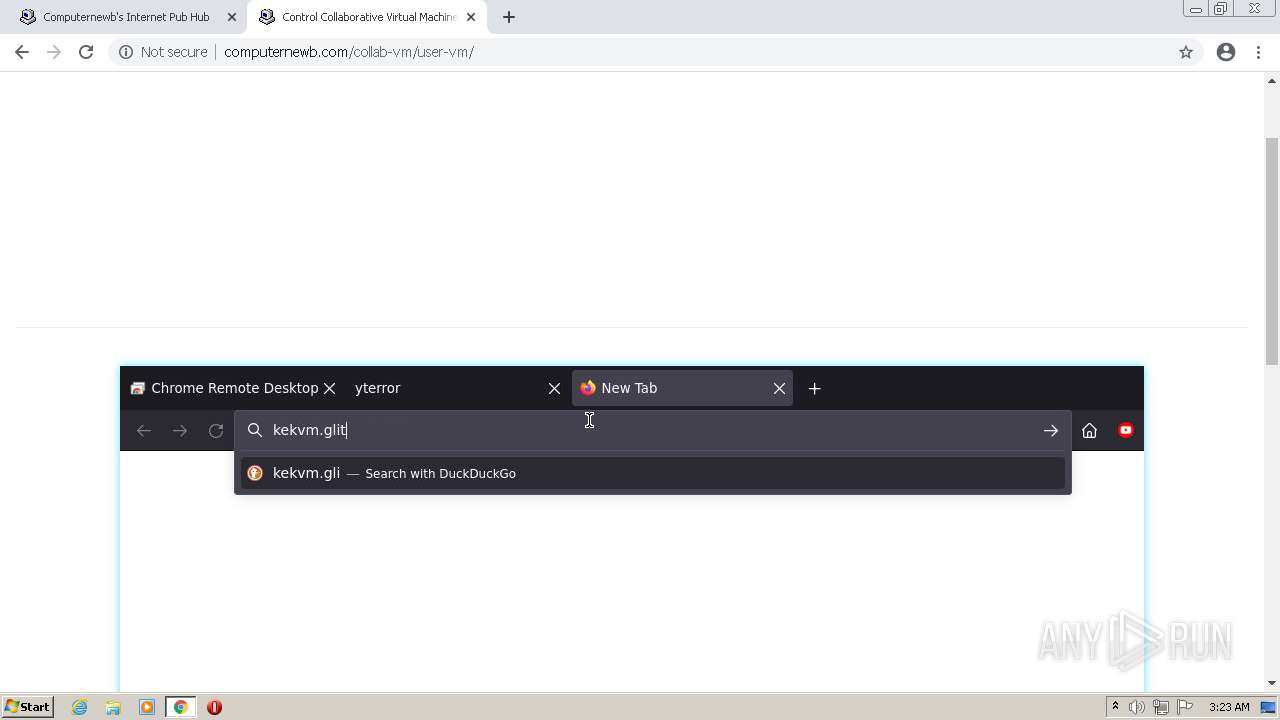The image size is (1280, 720).
Task: Open Windows Start menu
Action: (x=27, y=707)
